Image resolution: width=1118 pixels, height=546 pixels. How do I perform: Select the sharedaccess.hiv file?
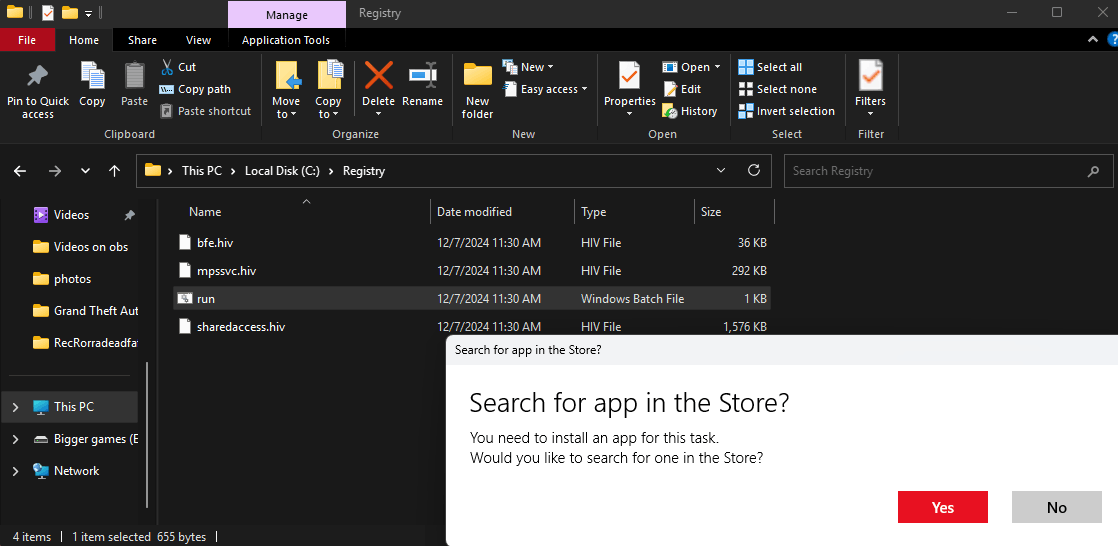[471, 327]
